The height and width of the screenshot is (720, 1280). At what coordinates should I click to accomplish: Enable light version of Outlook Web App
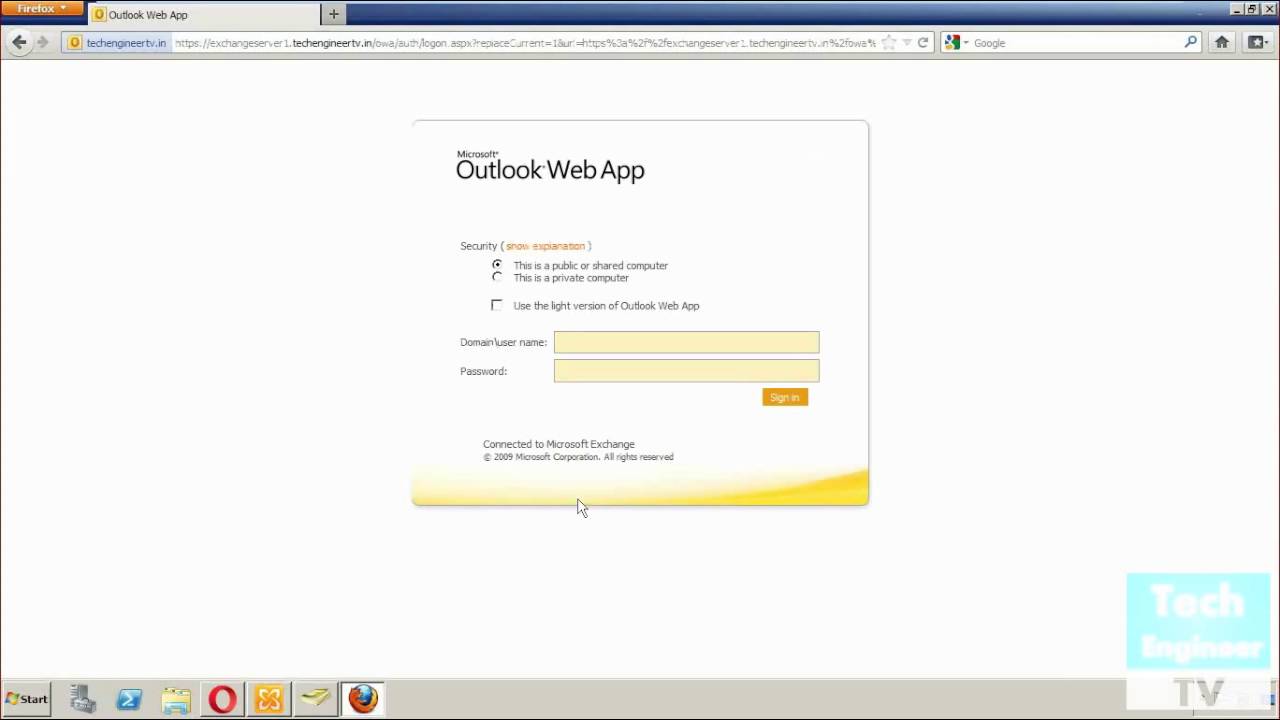tap(497, 305)
